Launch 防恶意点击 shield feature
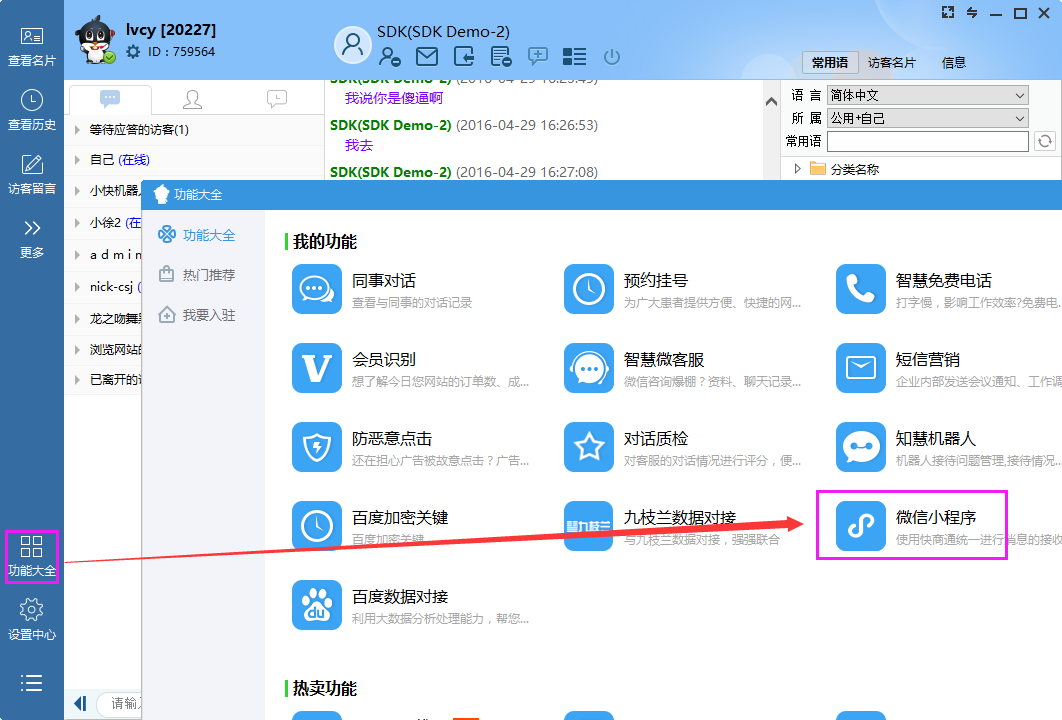The height and width of the screenshot is (720, 1062). 317,447
